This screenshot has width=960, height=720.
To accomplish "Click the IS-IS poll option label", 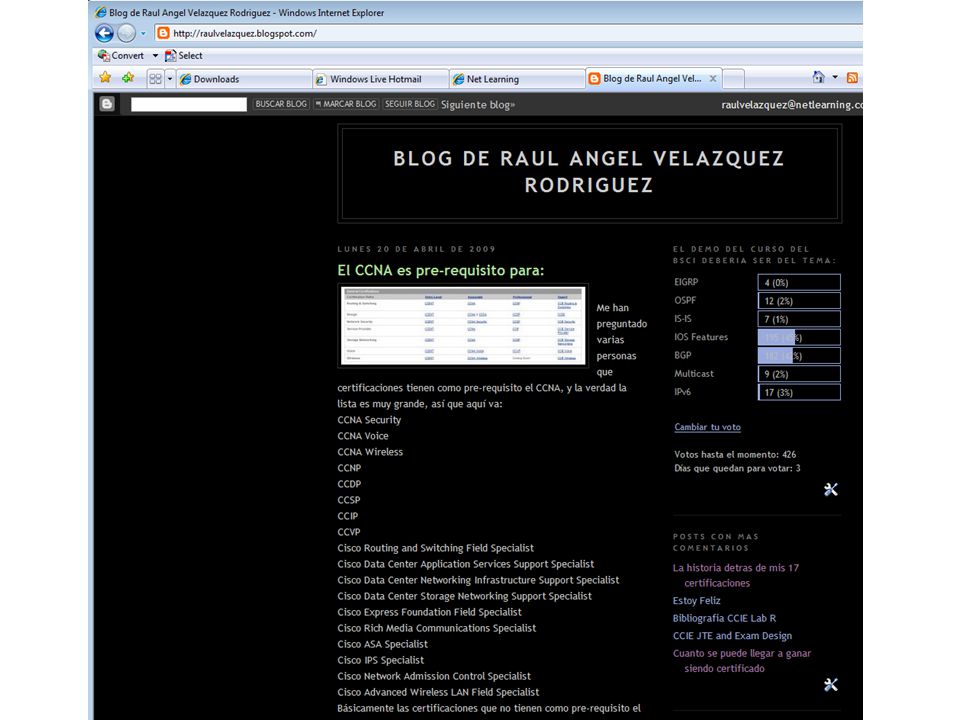I will coord(683,319).
